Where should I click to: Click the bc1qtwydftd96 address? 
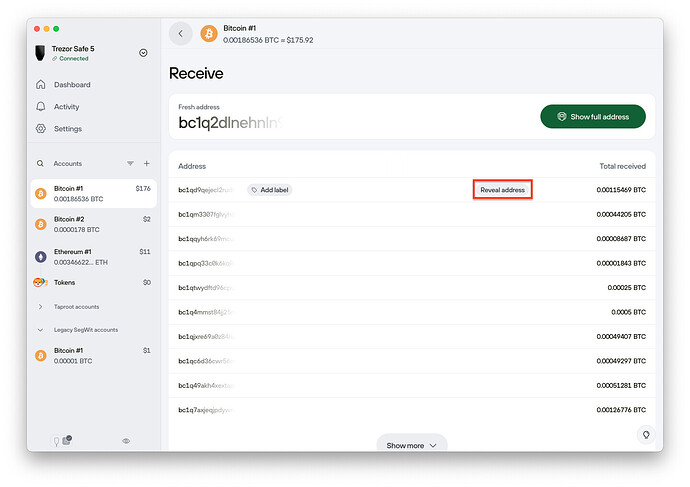206,288
